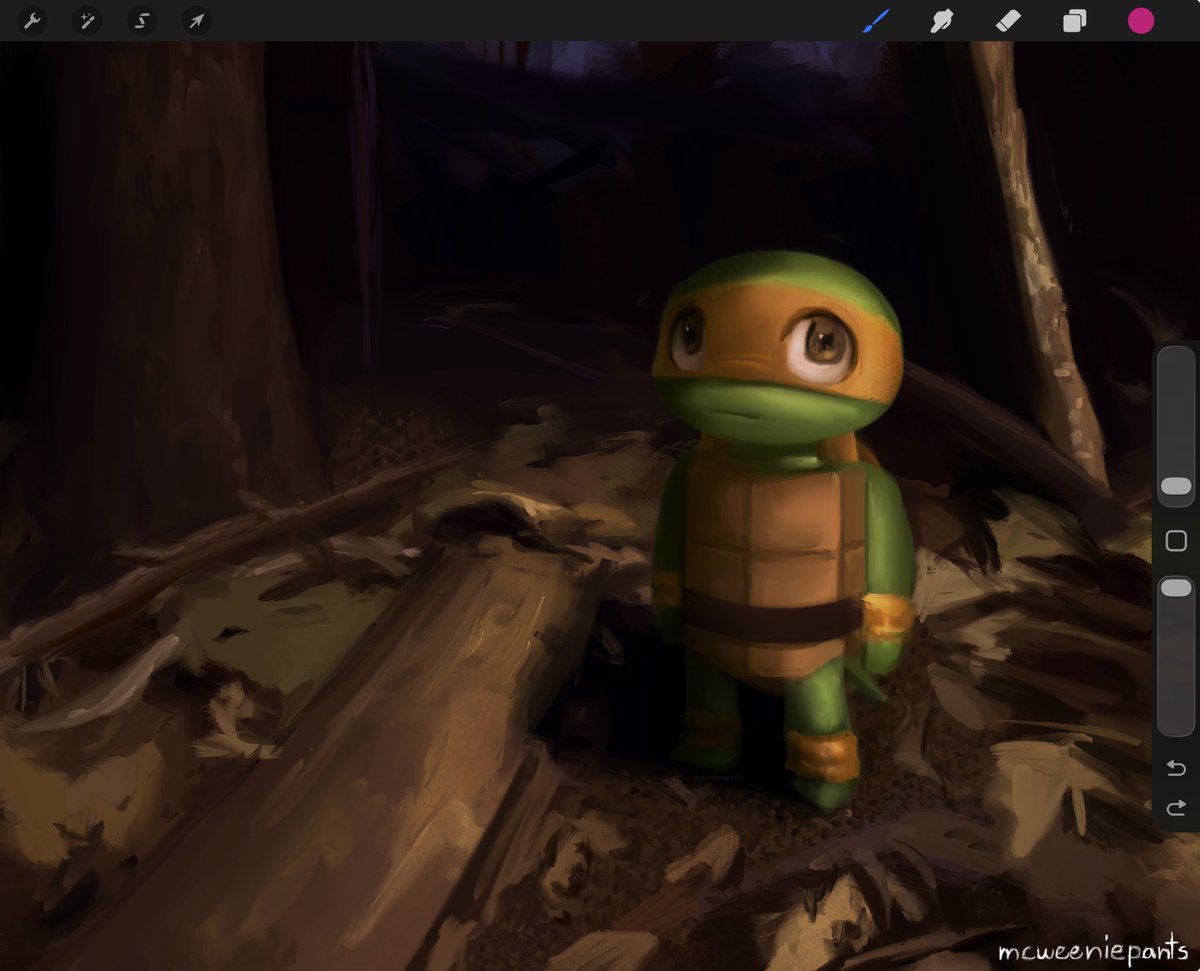
Task: Adjust the brush opacity slider handle
Action: coord(1176,587)
